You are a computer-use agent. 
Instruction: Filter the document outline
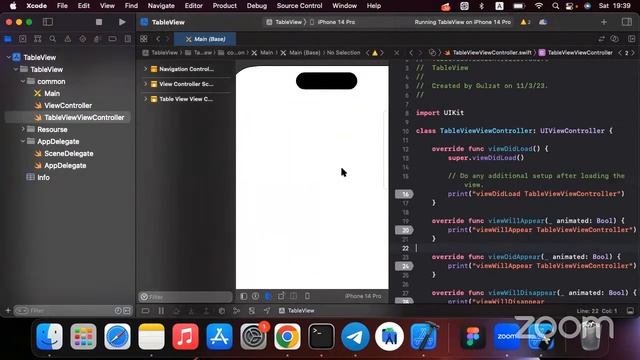tap(186, 297)
